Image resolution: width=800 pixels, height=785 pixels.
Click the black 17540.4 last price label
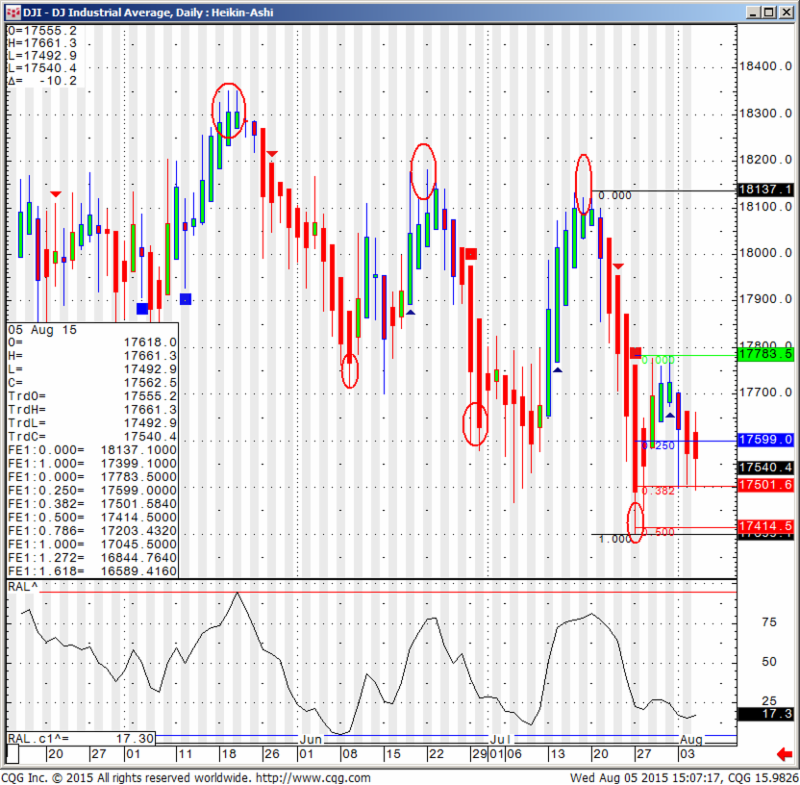(x=765, y=467)
